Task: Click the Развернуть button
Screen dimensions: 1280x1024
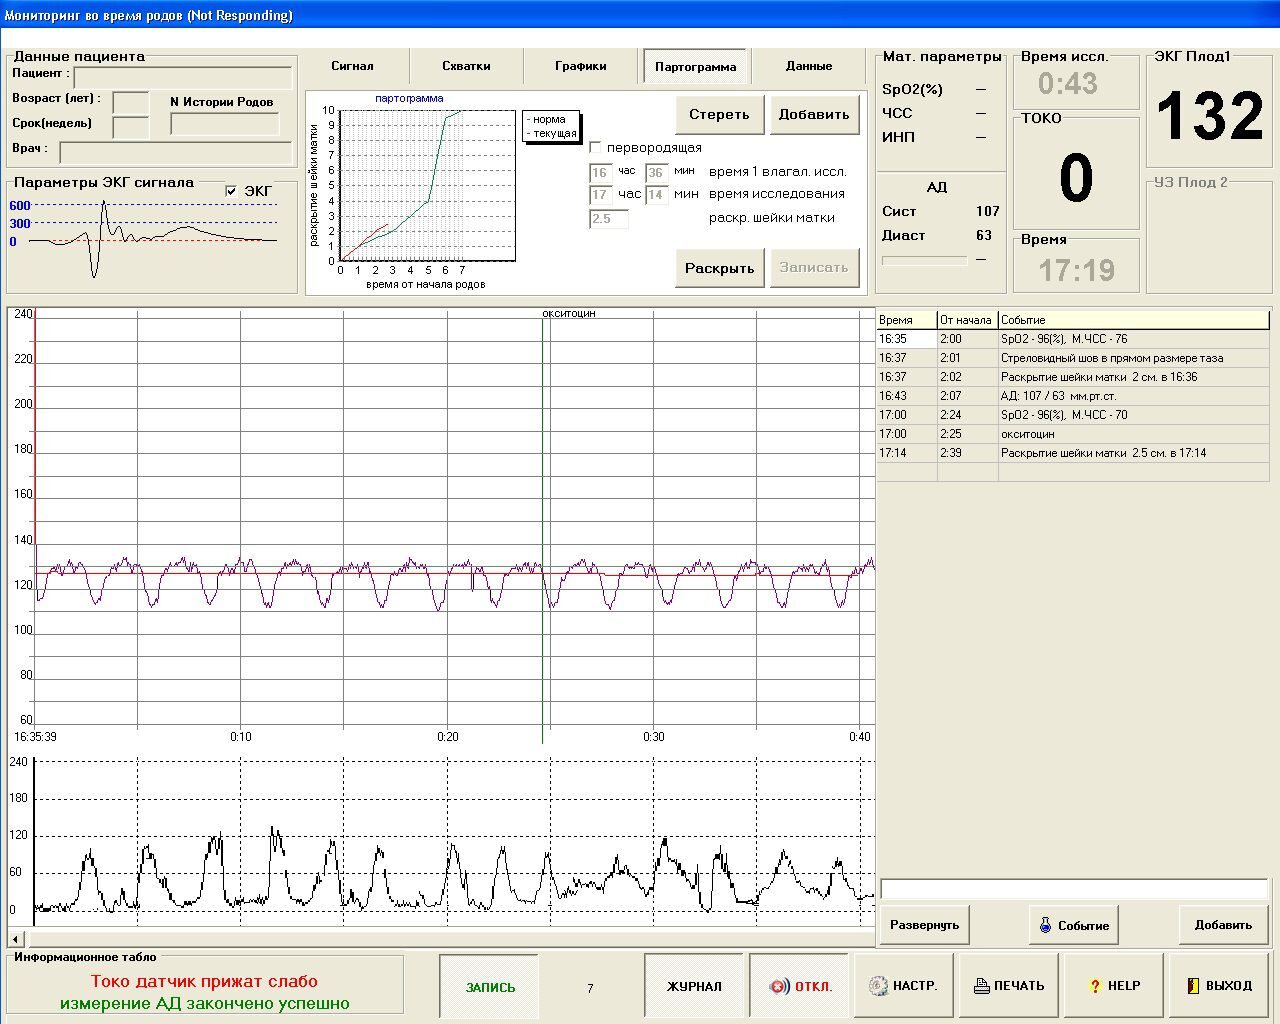Action: pos(924,925)
